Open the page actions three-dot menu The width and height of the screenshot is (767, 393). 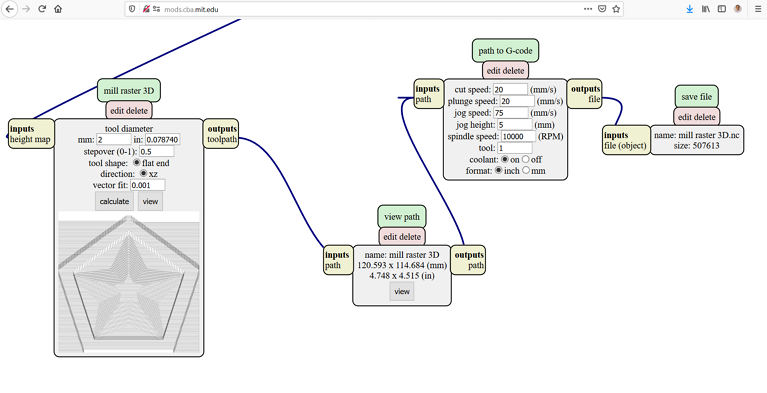tap(588, 9)
